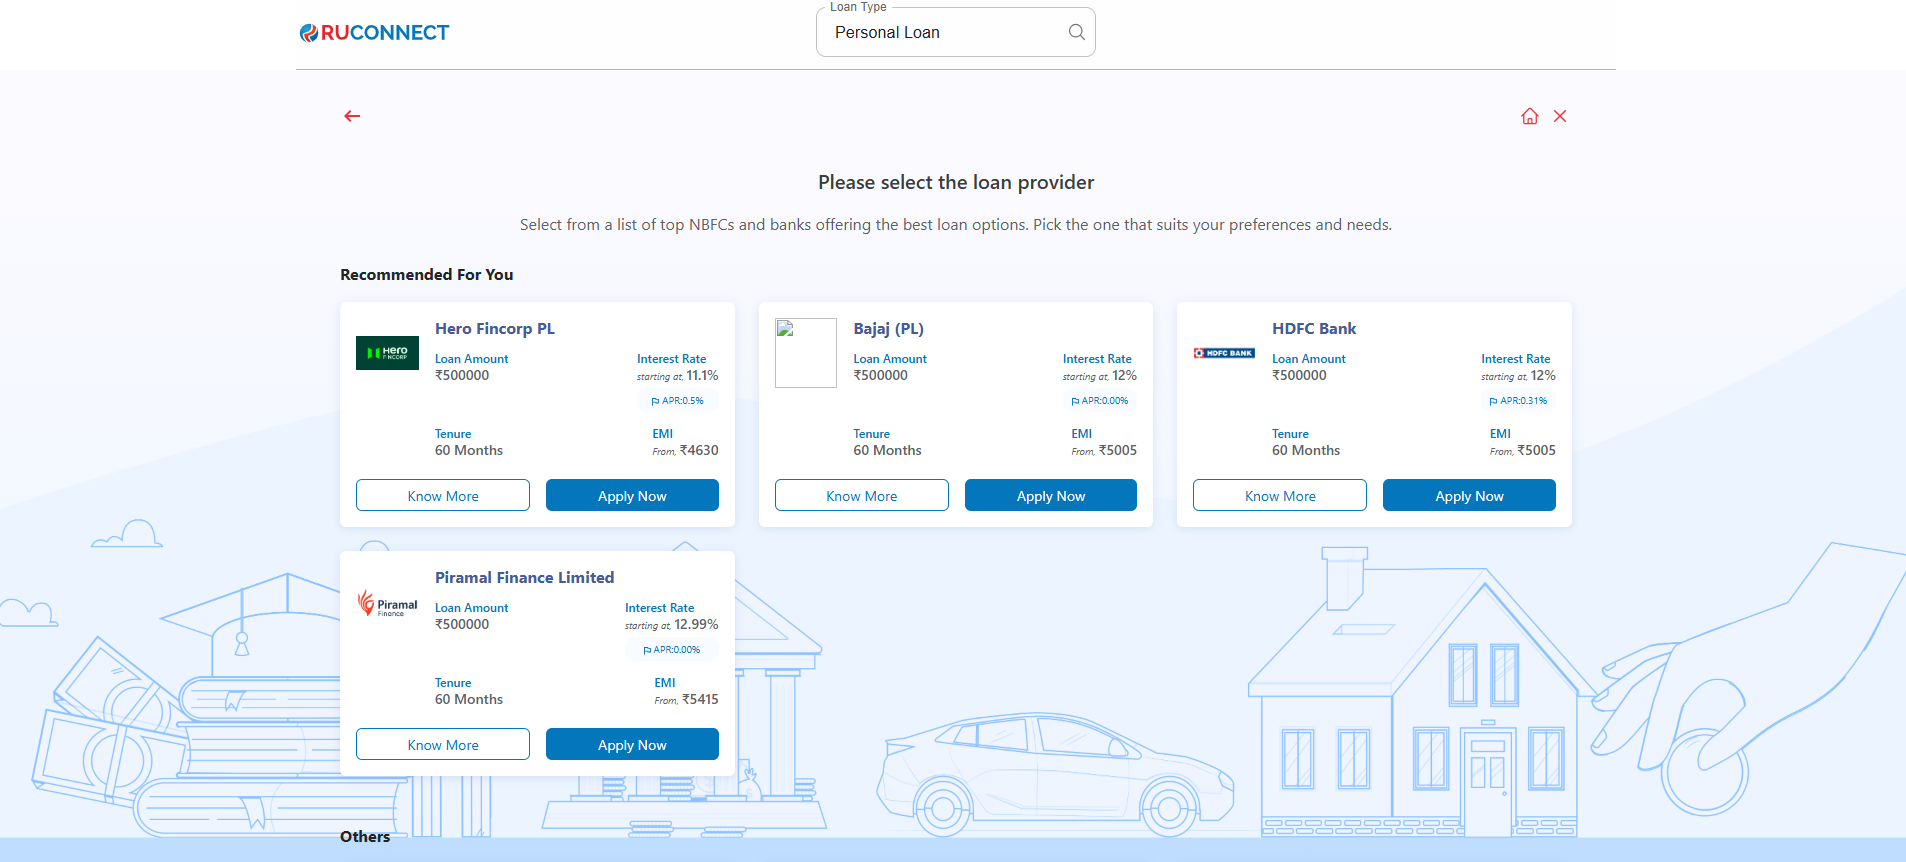Click the Hero Fincorp logo
1906x862 pixels.
387,353
